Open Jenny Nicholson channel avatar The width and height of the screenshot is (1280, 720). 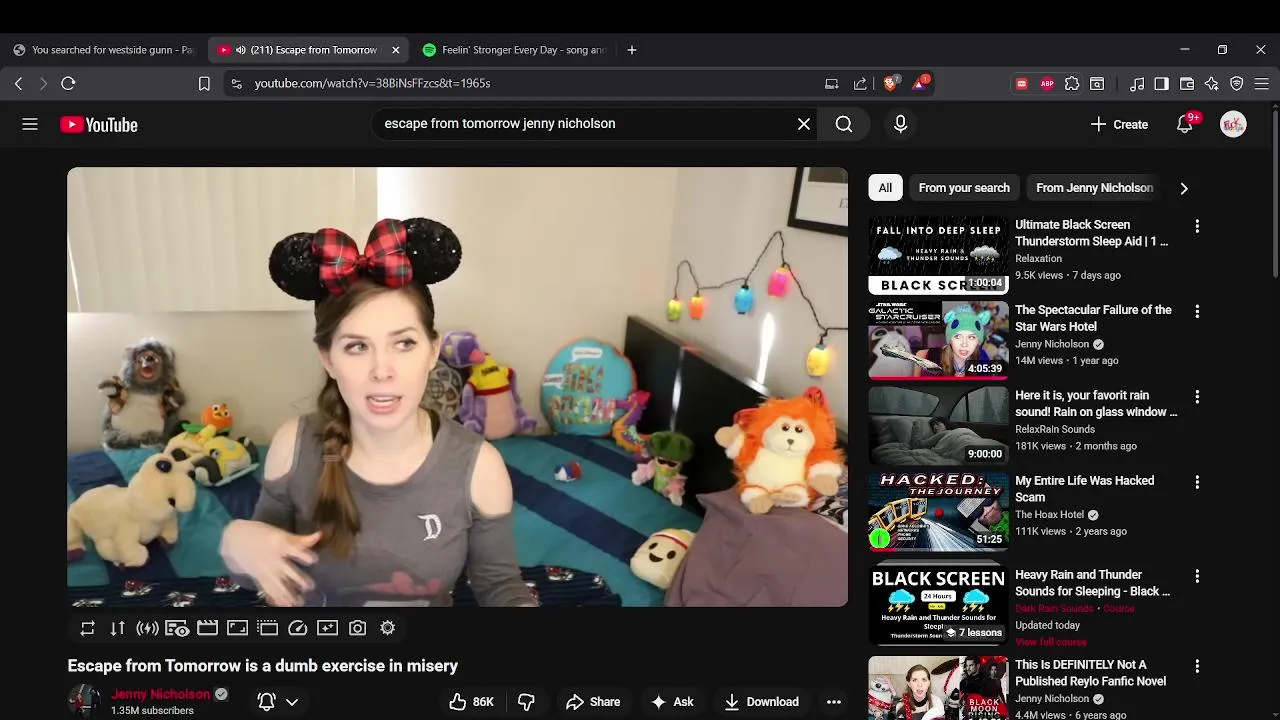[84, 701]
